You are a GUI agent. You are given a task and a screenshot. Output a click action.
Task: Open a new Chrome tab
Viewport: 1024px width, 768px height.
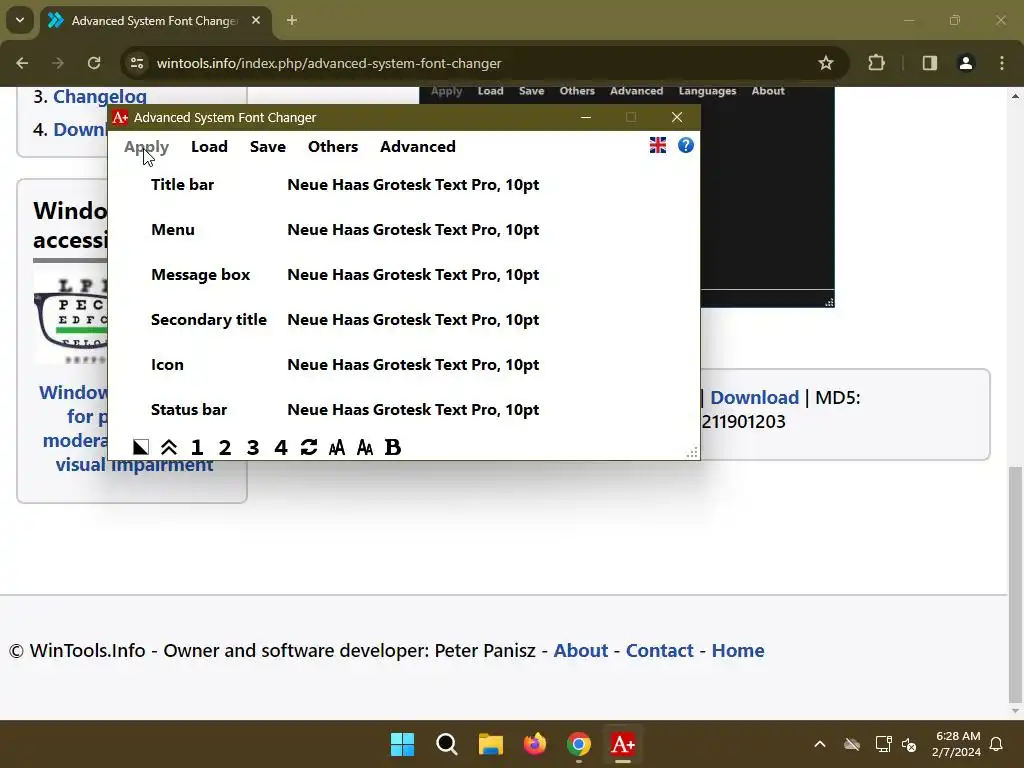pos(292,21)
